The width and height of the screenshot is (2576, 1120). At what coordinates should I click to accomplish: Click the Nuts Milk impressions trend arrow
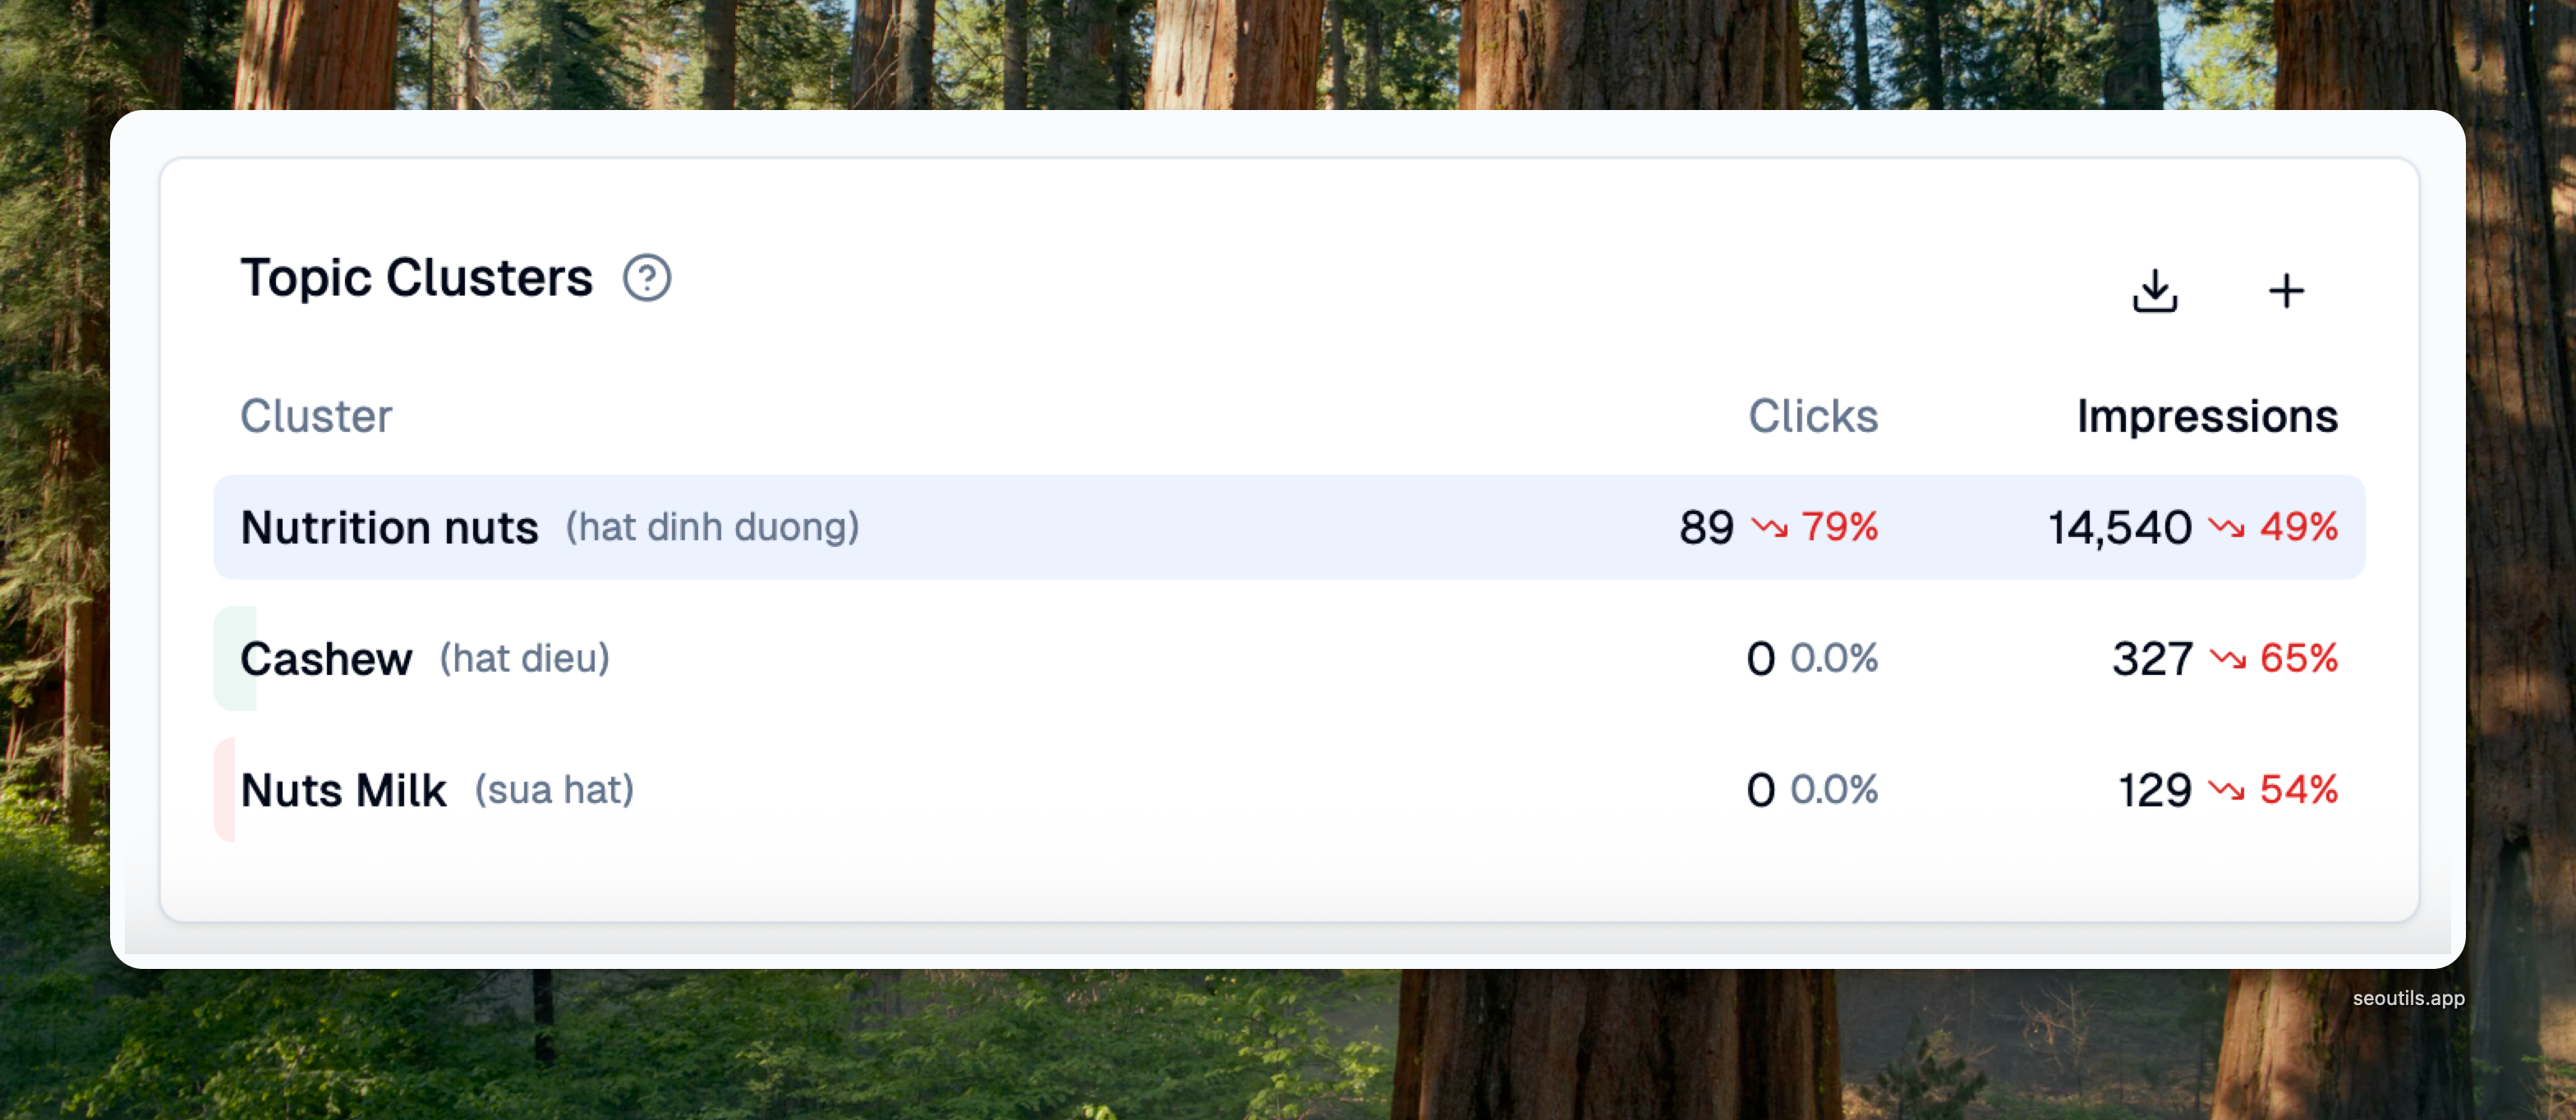tap(2227, 790)
